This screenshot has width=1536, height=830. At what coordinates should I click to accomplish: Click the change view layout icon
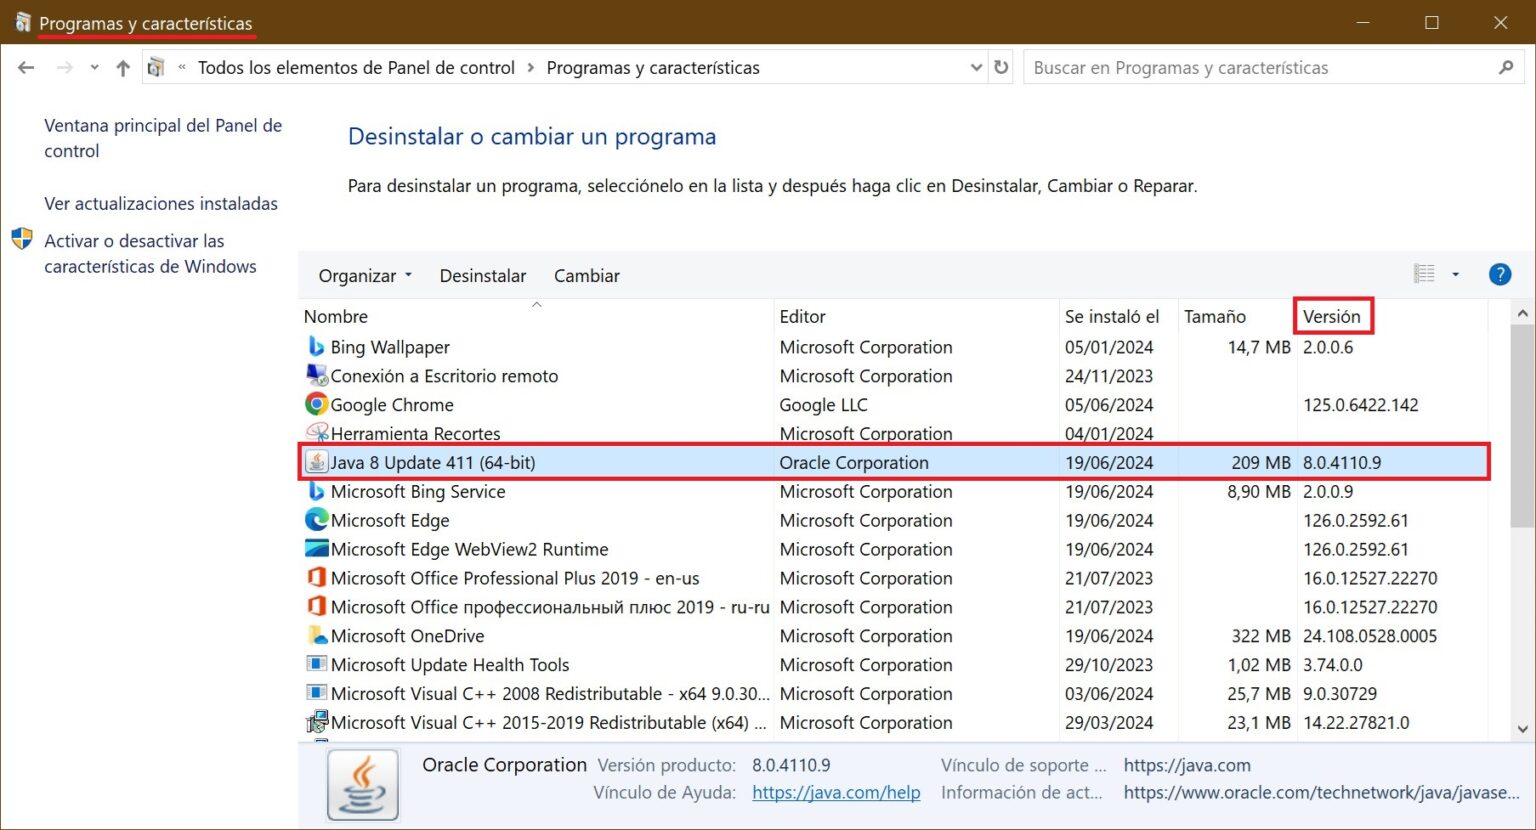pos(1424,274)
